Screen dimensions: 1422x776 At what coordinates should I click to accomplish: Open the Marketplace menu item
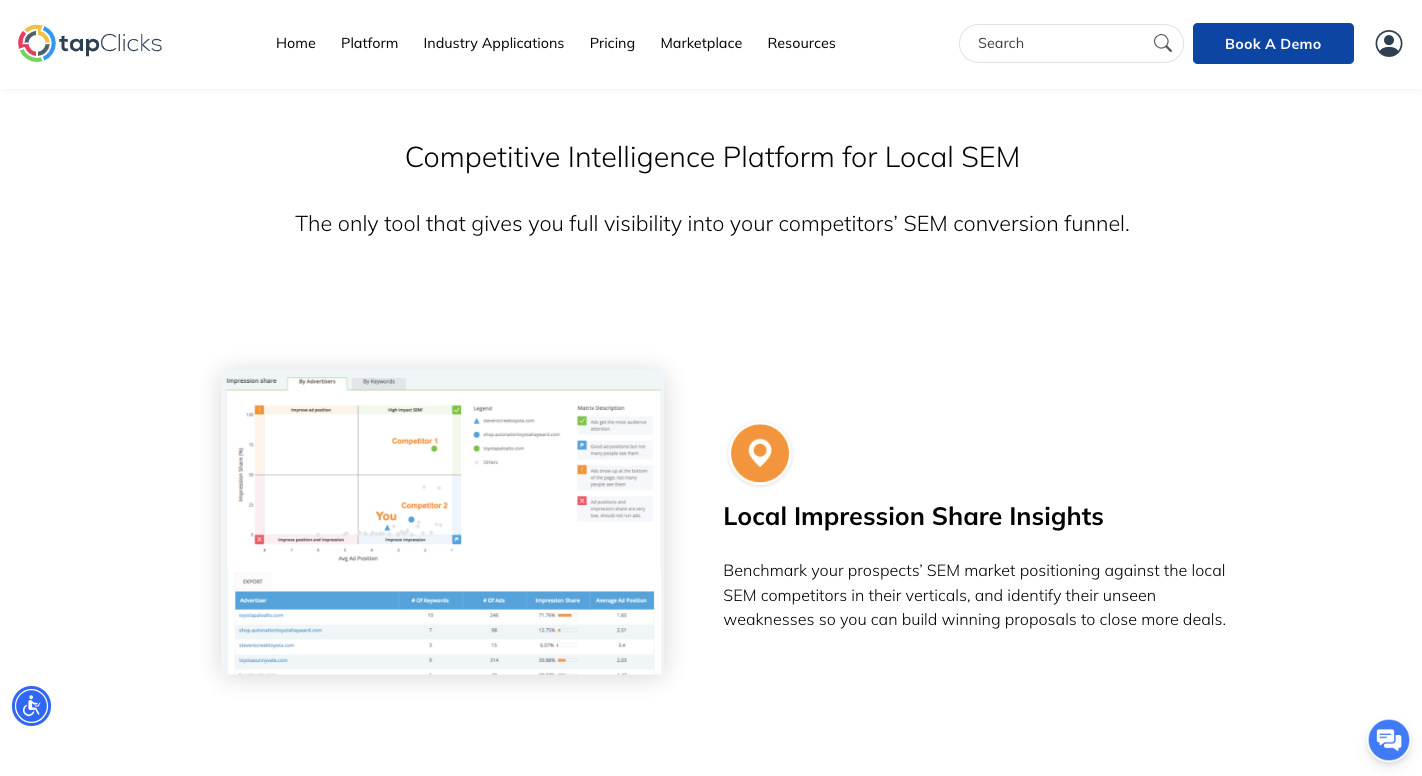(701, 43)
